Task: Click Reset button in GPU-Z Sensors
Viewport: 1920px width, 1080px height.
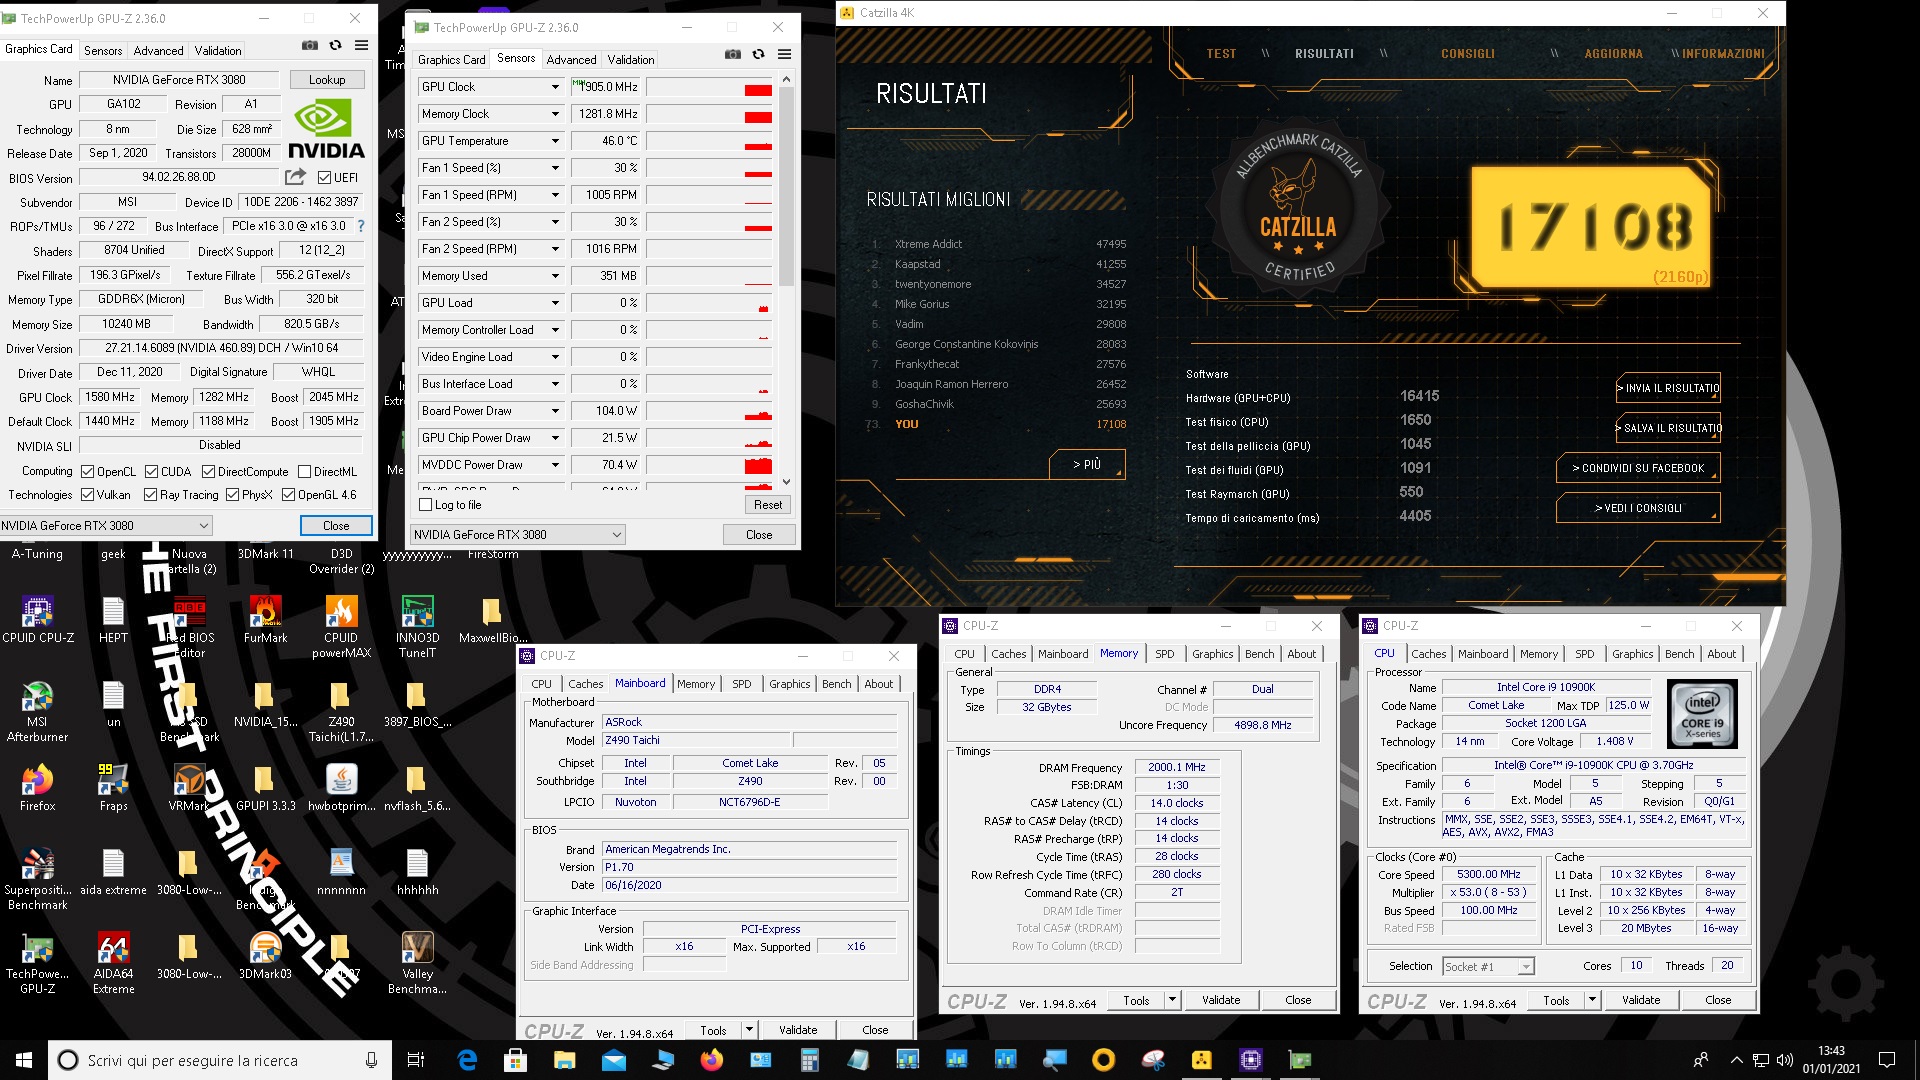Action: coord(768,505)
